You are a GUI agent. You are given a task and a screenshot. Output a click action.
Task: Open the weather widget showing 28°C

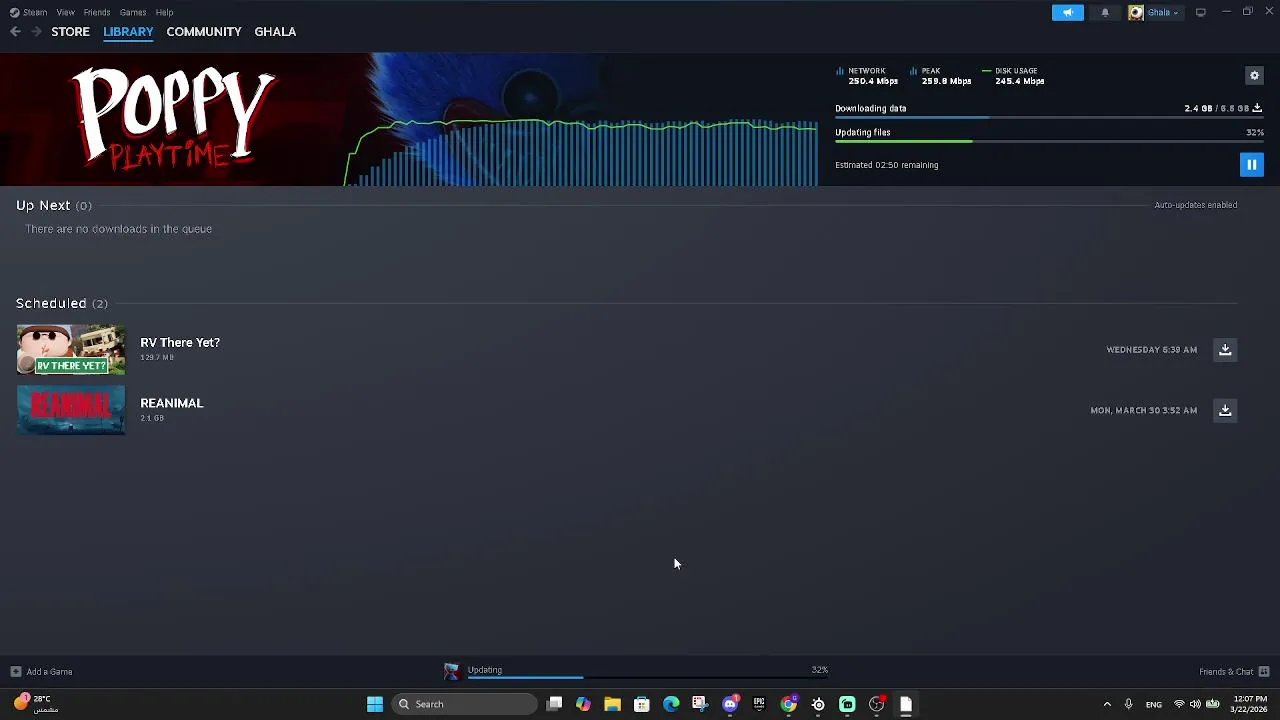tap(35, 704)
